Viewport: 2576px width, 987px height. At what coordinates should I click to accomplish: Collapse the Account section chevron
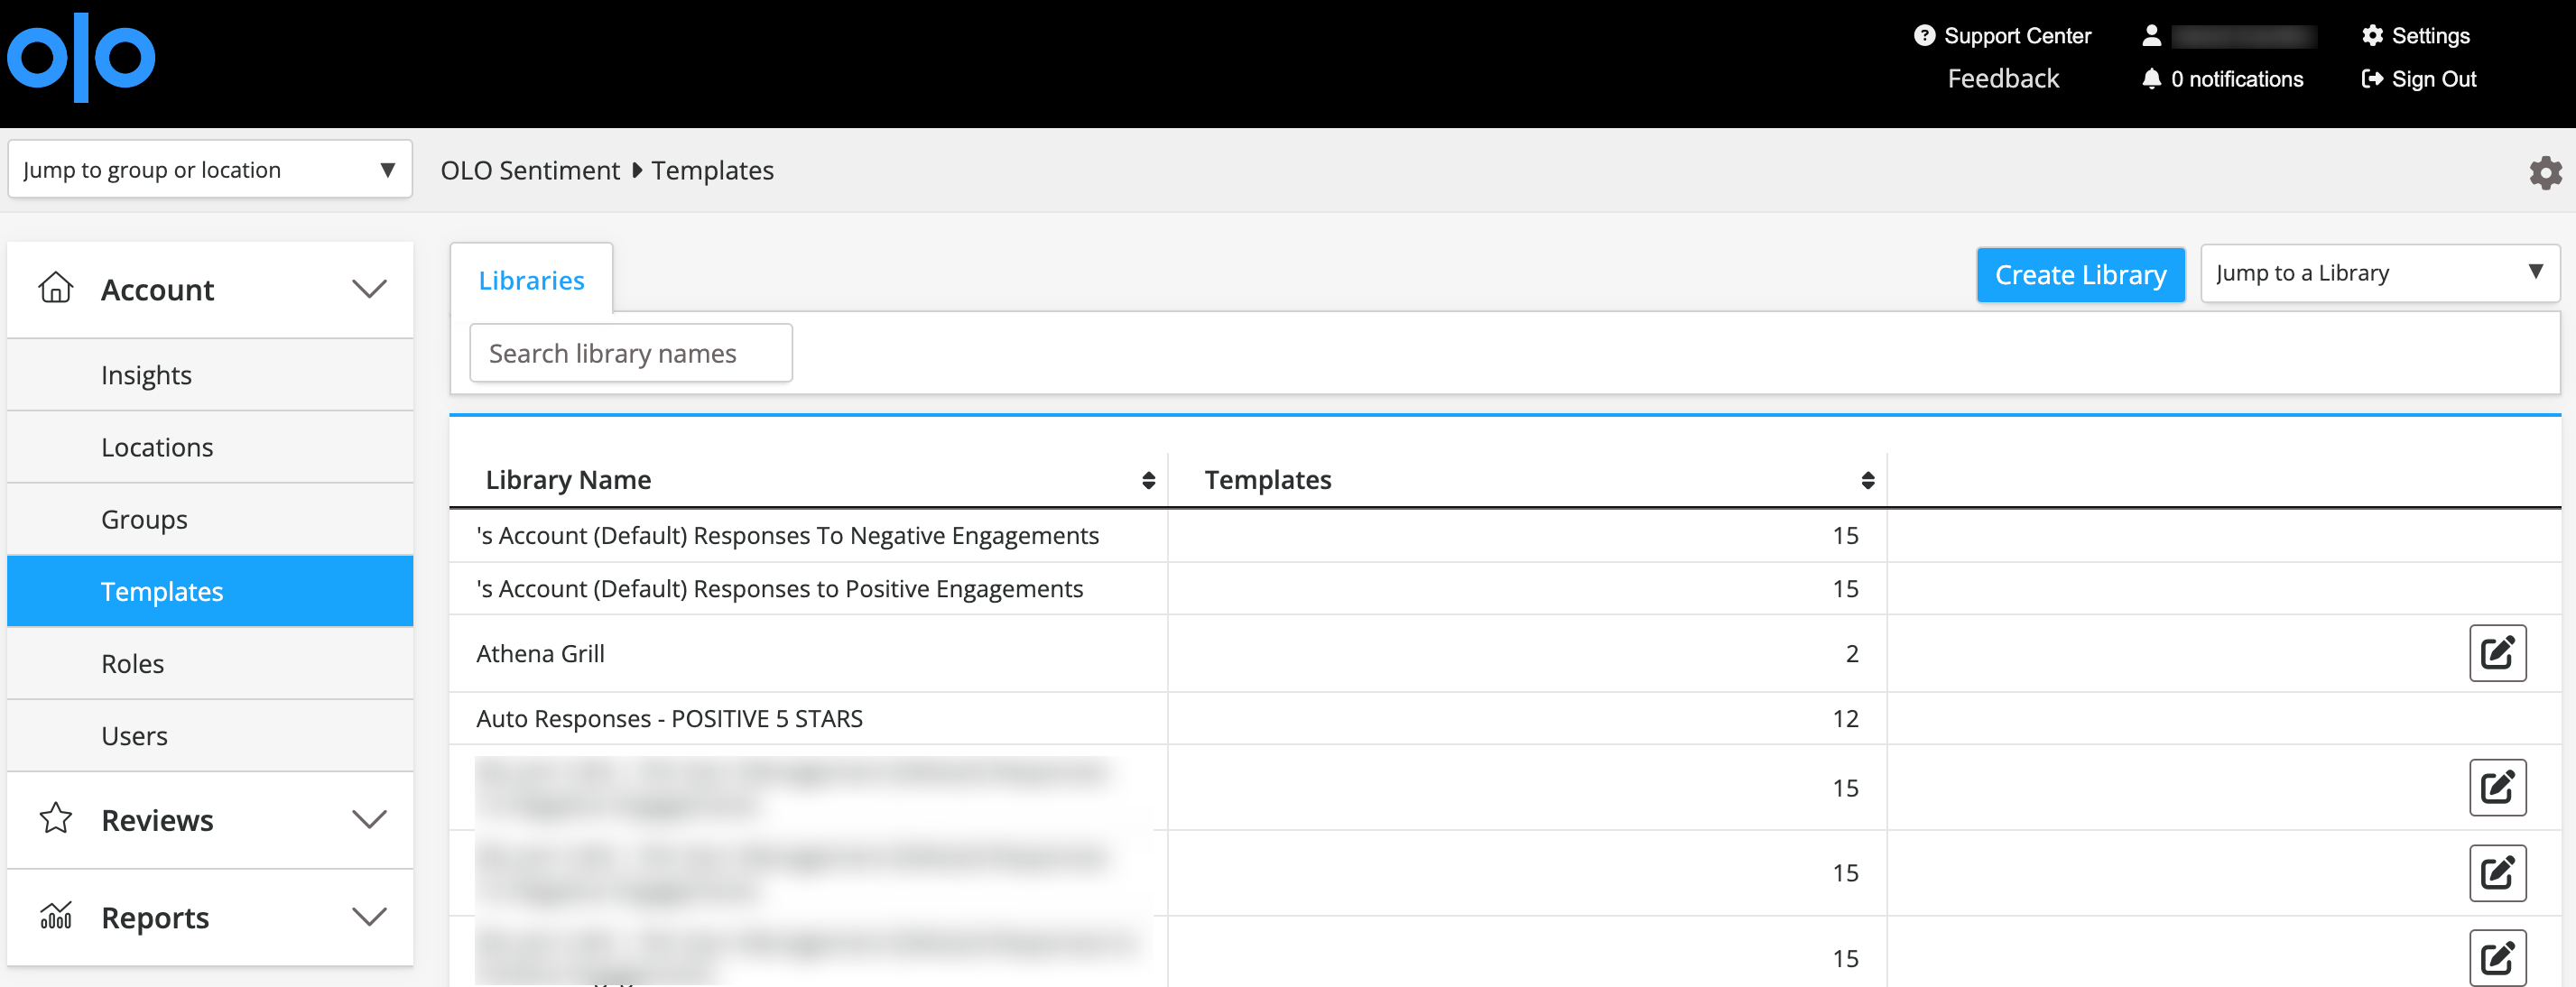pyautogui.click(x=369, y=289)
